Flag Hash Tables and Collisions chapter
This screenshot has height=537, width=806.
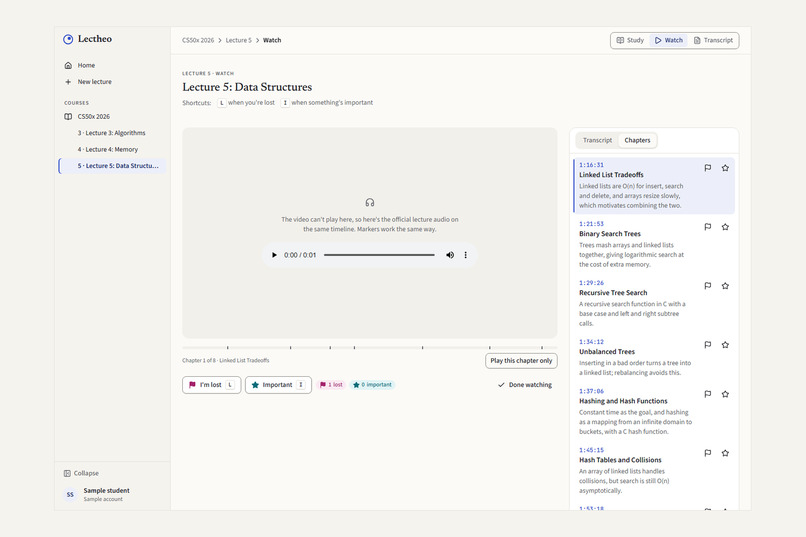708,453
